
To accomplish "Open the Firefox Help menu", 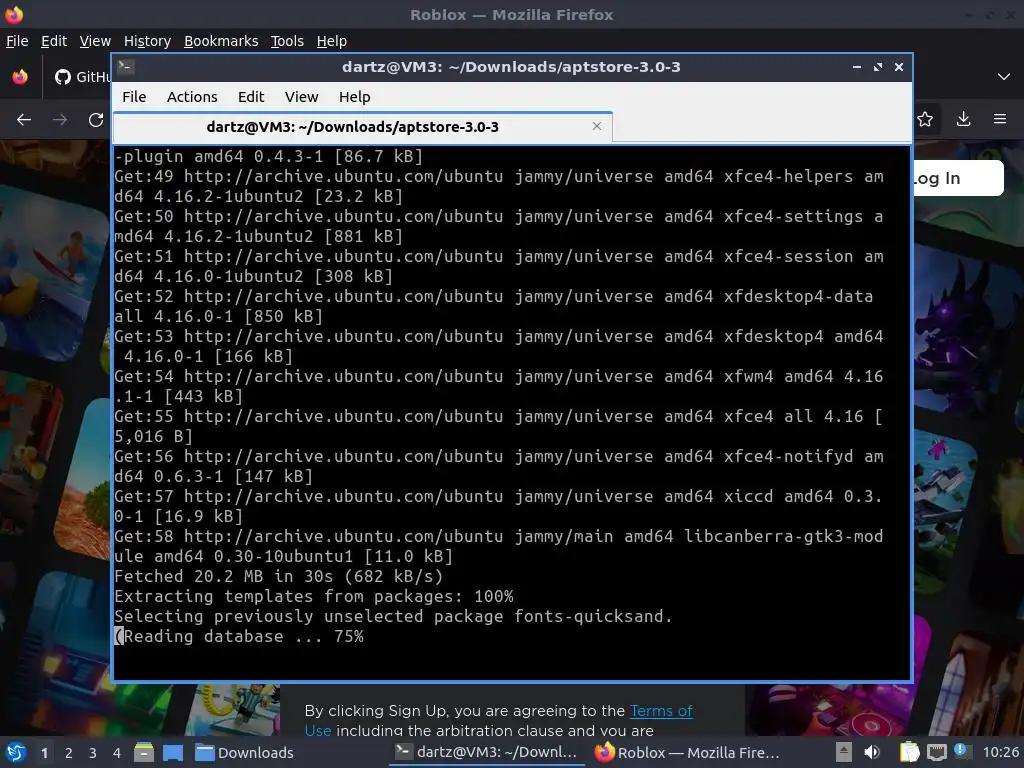I will click(x=331, y=41).
